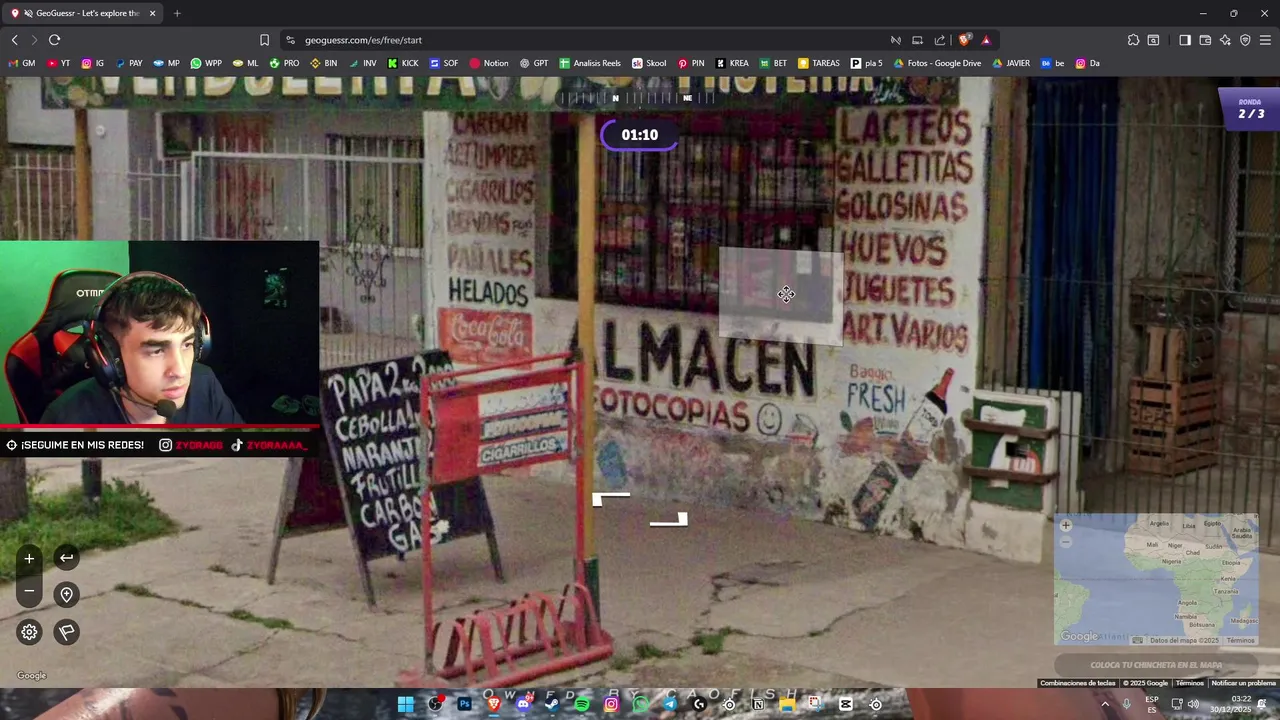Viewport: 1280px width, 720px height.
Task: Open 'Combinaciones de teclas' link
Action: [x=1077, y=683]
